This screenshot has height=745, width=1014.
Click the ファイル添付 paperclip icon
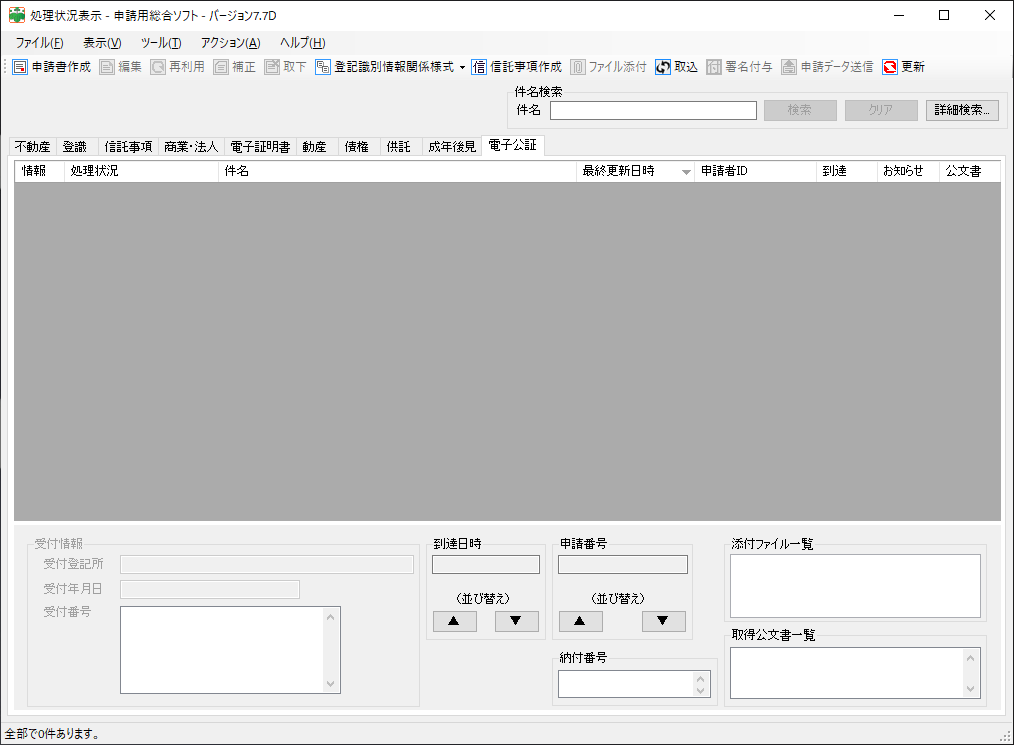(577, 67)
